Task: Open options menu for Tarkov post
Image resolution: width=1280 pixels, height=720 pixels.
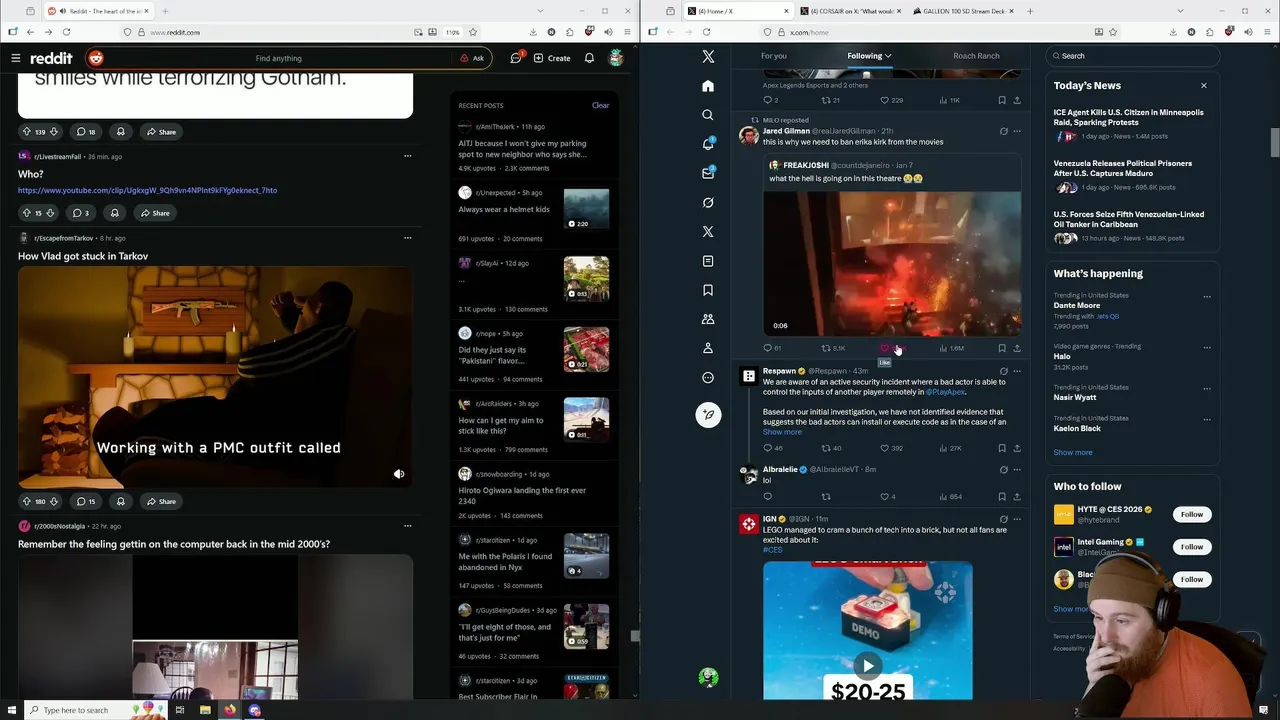Action: [407, 238]
